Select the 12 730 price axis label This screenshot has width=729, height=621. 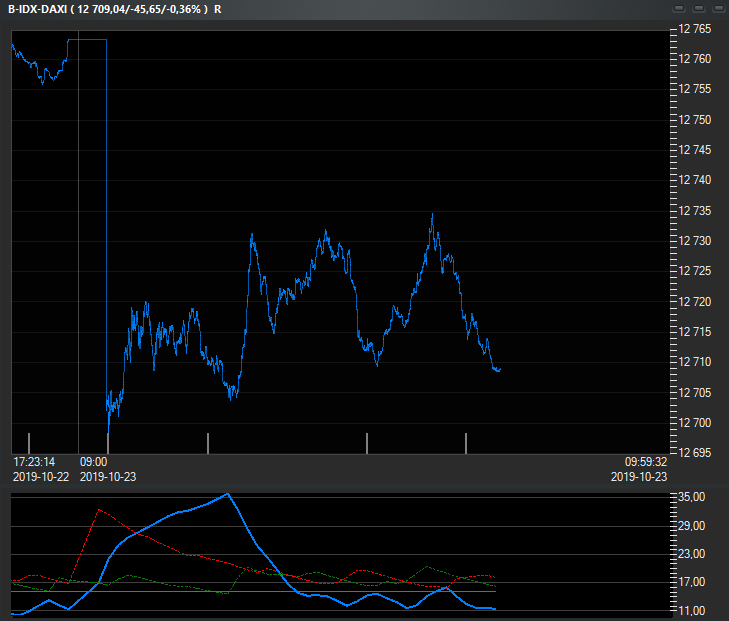[695, 241]
